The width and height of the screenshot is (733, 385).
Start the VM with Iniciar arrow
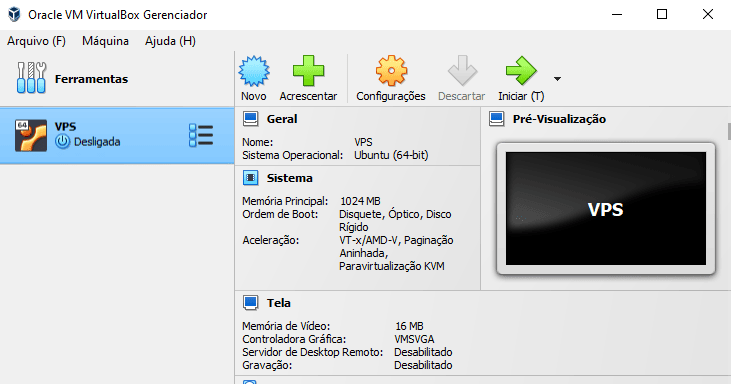click(x=521, y=71)
